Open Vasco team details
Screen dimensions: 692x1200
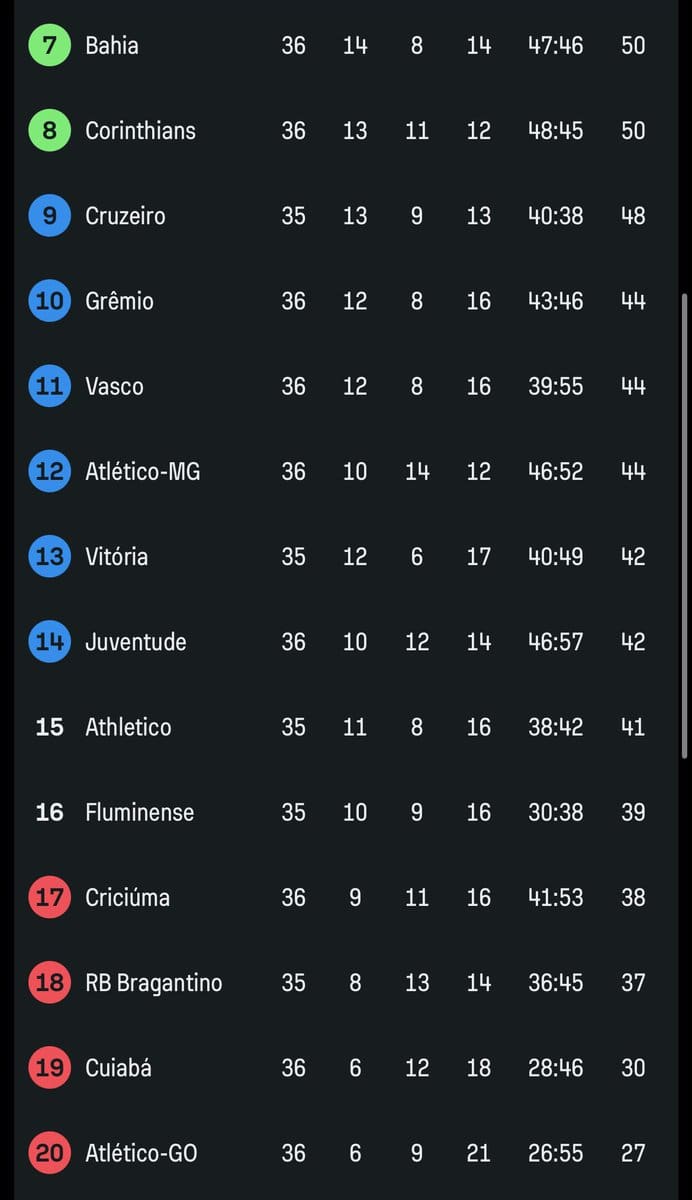click(114, 386)
